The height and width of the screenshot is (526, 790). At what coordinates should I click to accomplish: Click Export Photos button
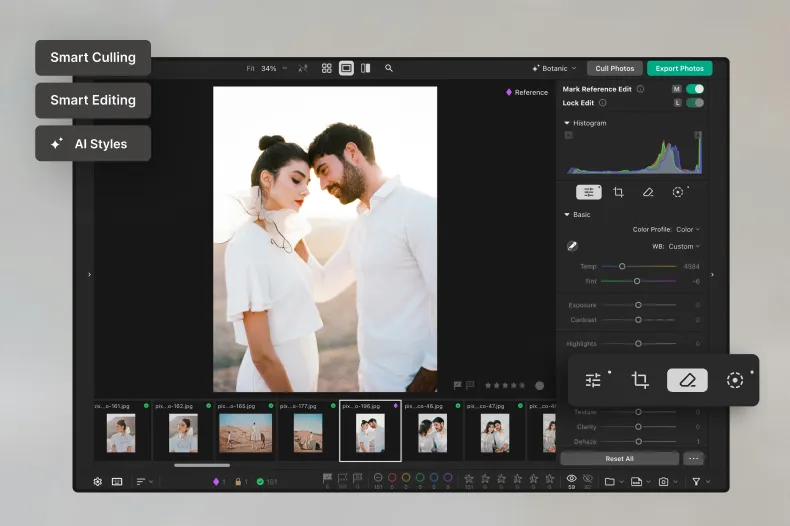680,69
